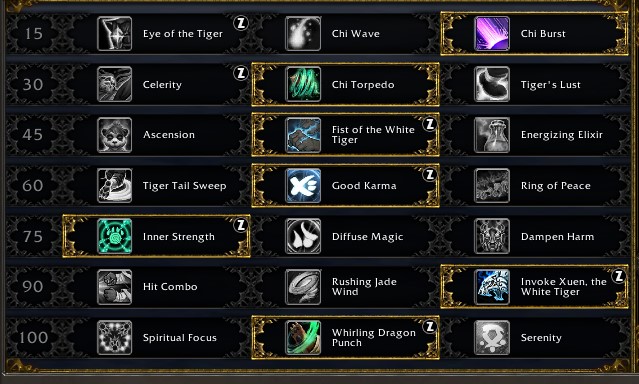Click the level 75 tier label
639x384 pixels.
33,236
